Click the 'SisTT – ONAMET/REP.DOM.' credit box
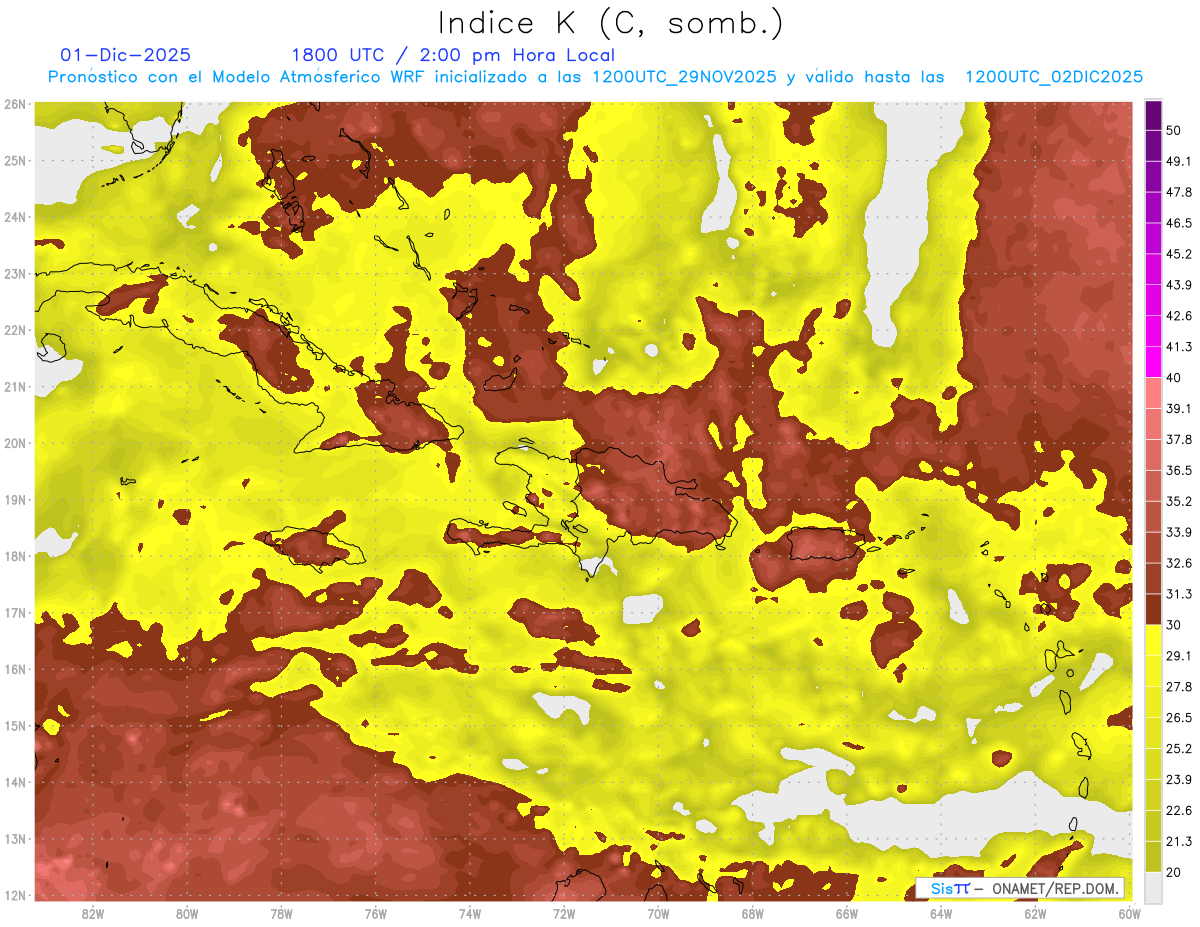Screen dimensions: 1200x927 (1020, 888)
